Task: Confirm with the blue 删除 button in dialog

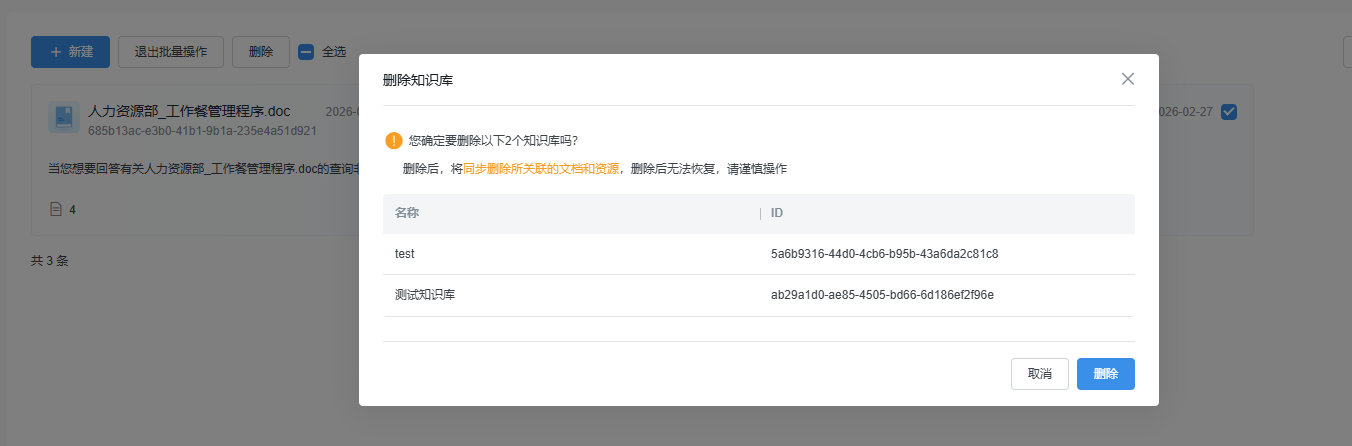Action: [x=1105, y=374]
